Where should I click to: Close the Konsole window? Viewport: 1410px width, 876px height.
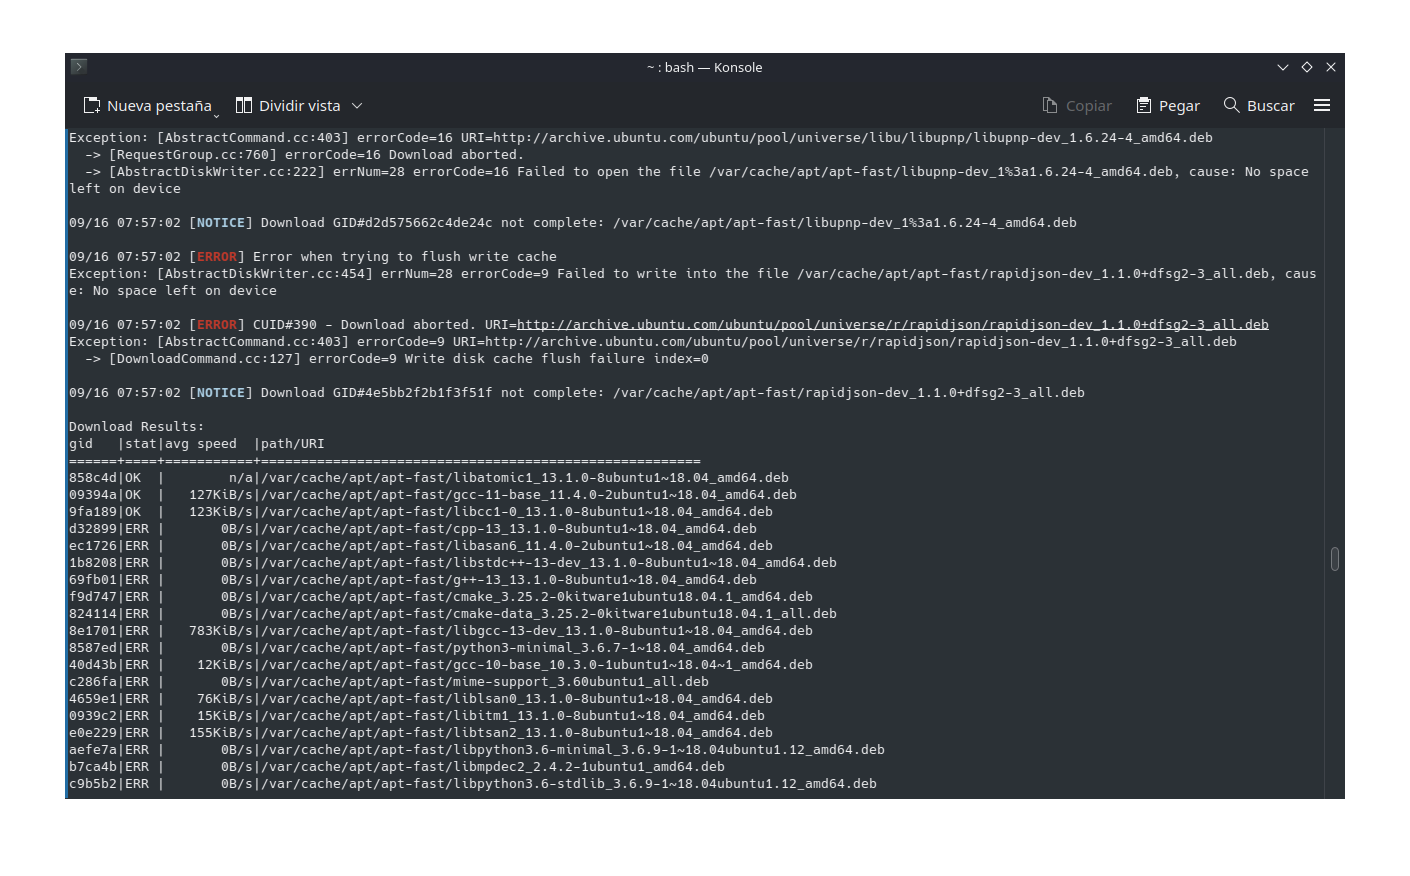[1331, 67]
